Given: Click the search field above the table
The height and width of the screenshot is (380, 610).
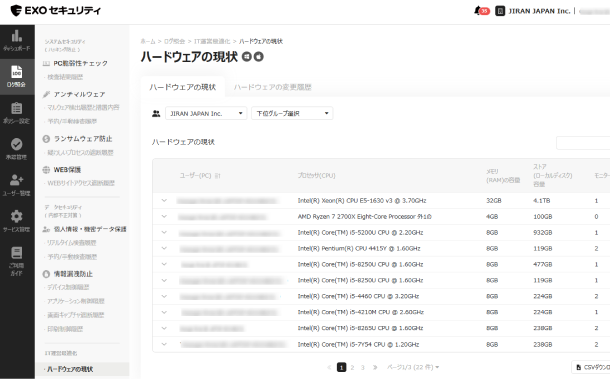Looking at the screenshot, I should [583, 143].
